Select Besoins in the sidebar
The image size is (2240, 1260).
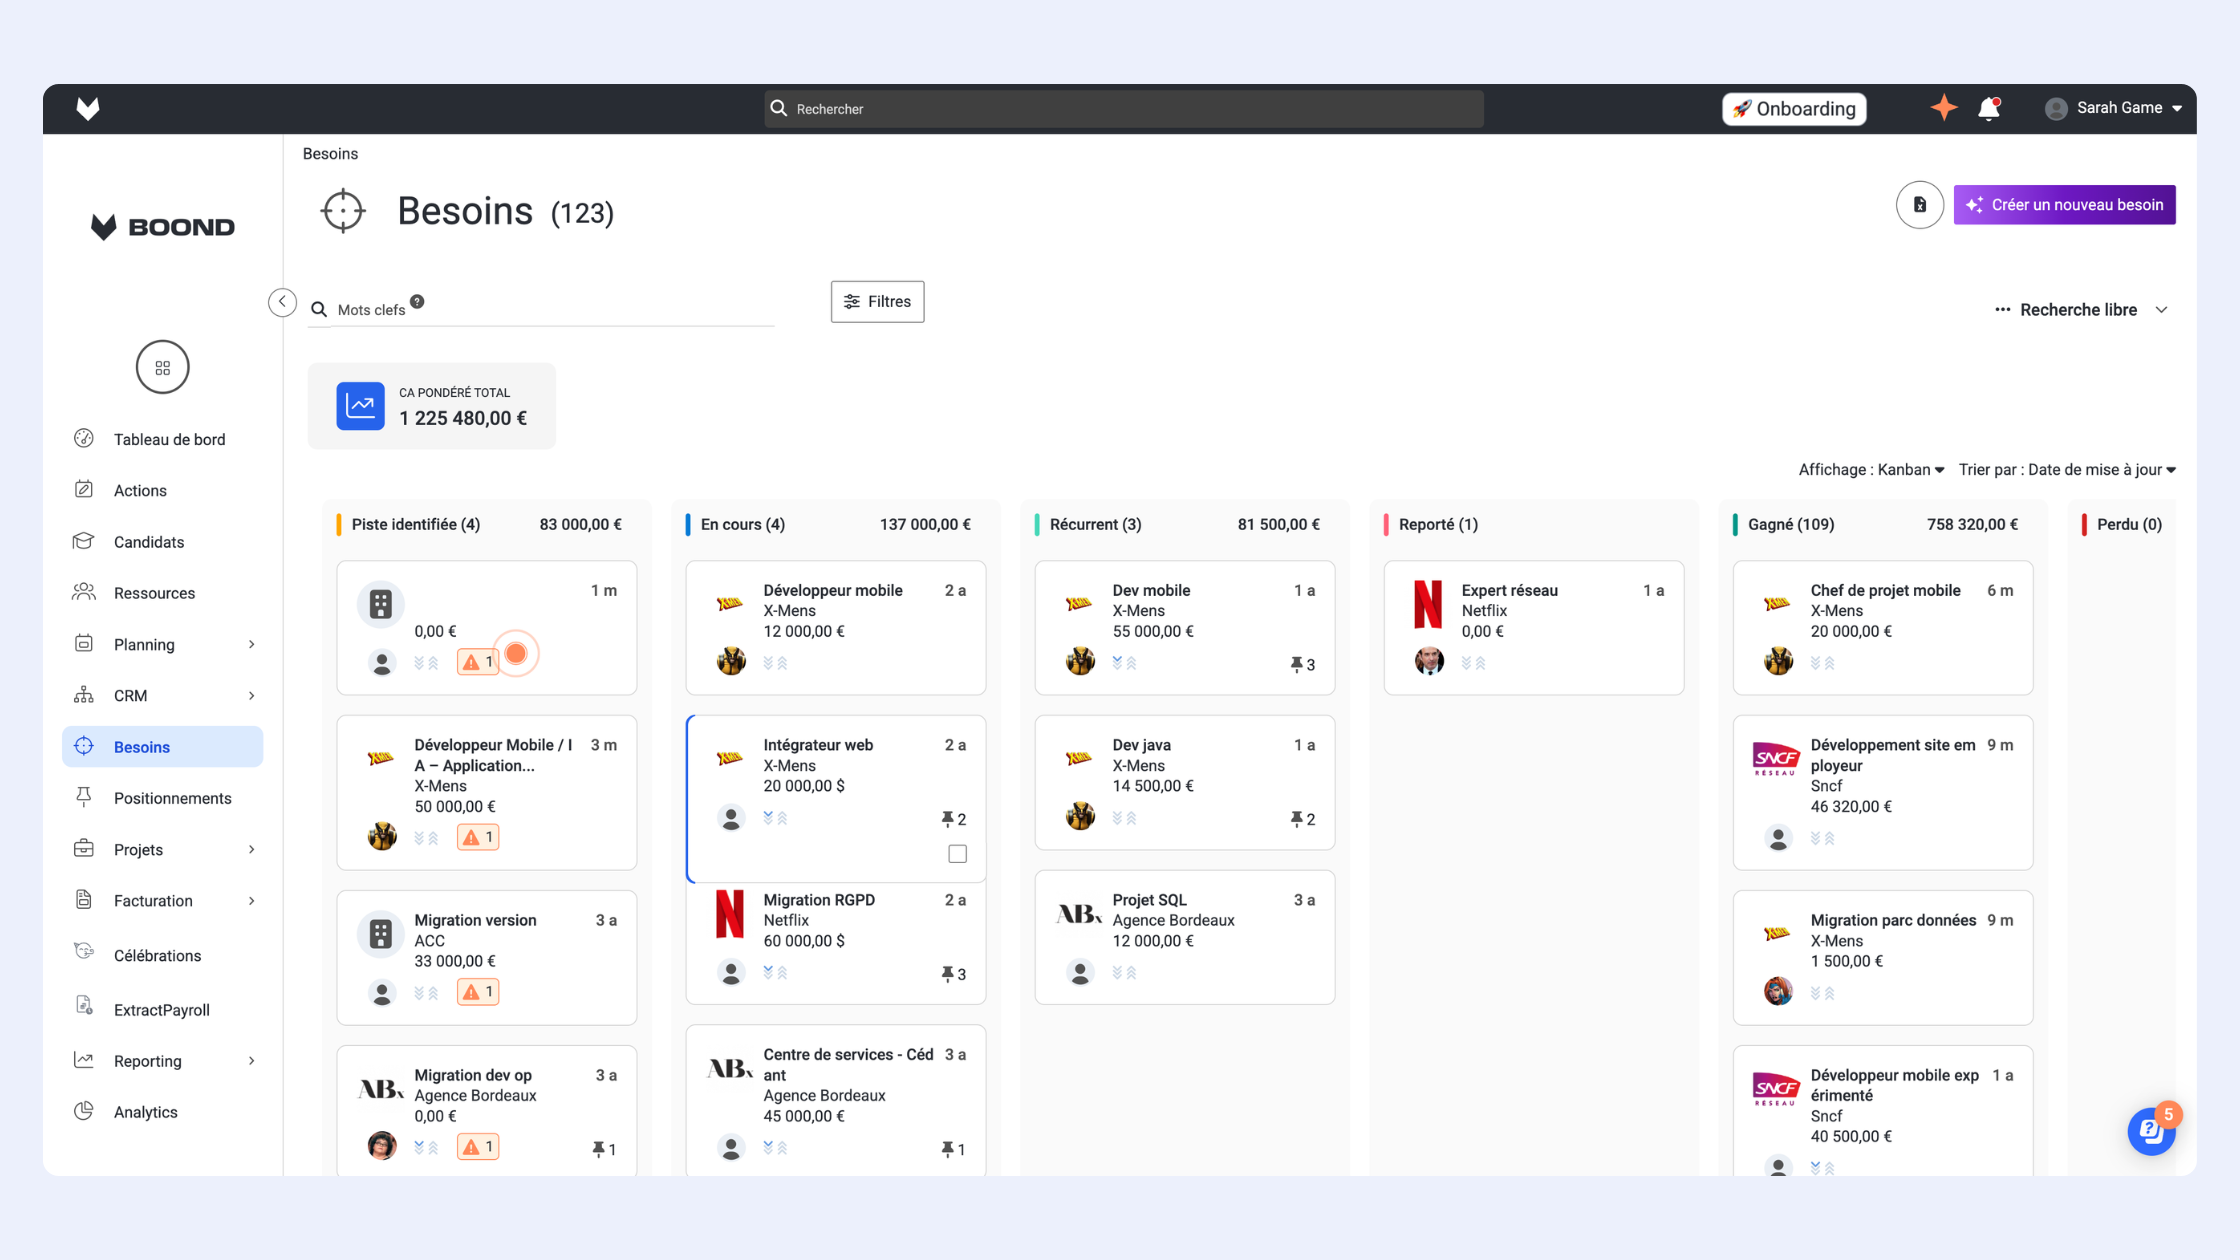[162, 747]
